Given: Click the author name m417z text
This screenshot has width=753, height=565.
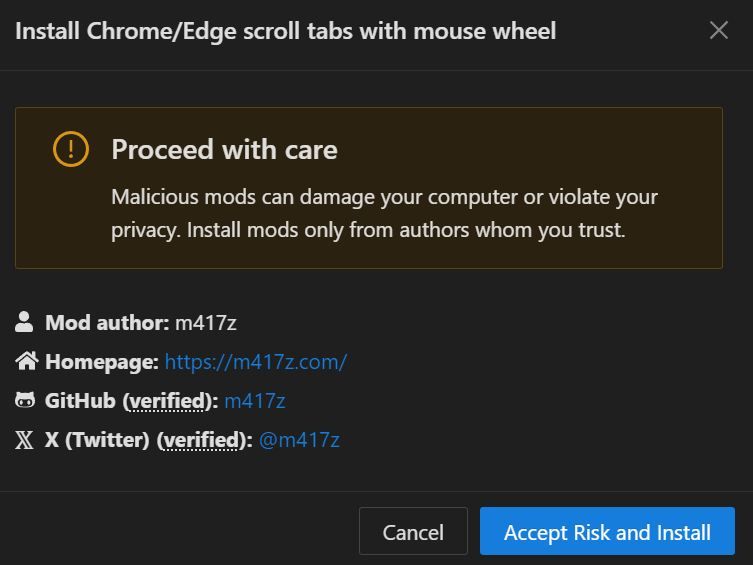Looking at the screenshot, I should click(205, 322).
